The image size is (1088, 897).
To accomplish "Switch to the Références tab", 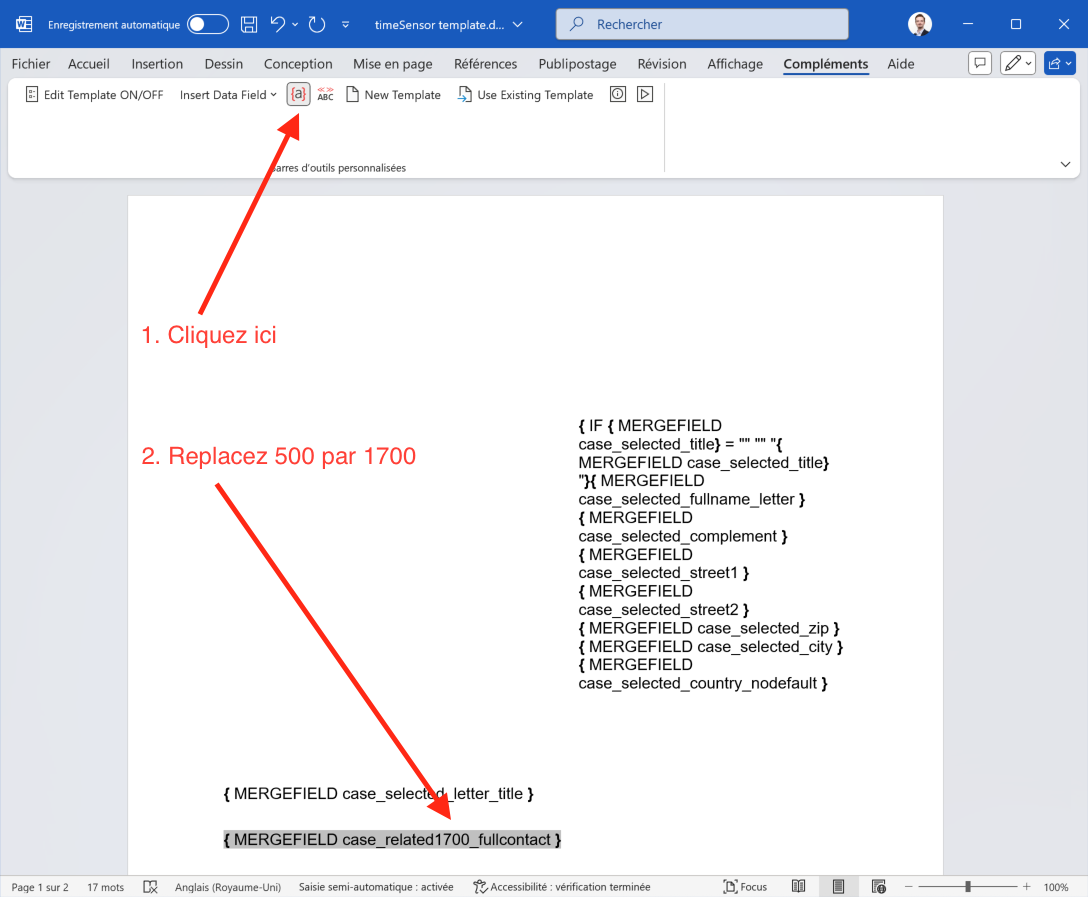I will pos(486,64).
